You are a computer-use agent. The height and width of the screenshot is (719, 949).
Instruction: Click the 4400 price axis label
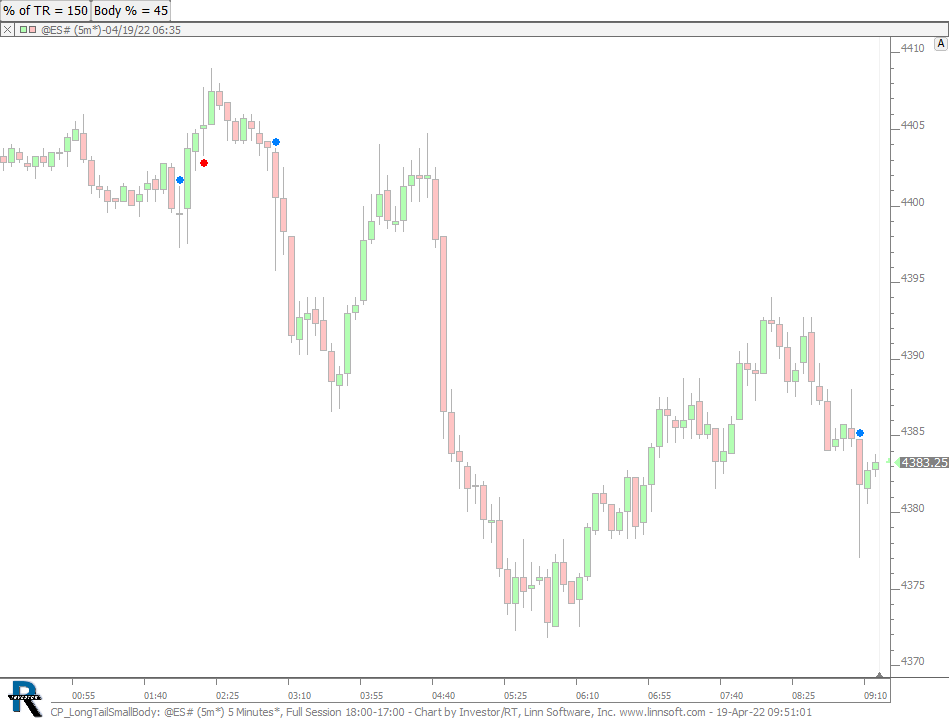click(x=913, y=202)
